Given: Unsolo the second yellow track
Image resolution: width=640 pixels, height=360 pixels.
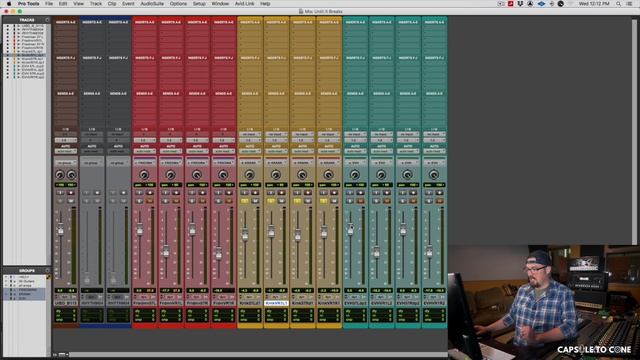Looking at the screenshot, I should 271,201.
